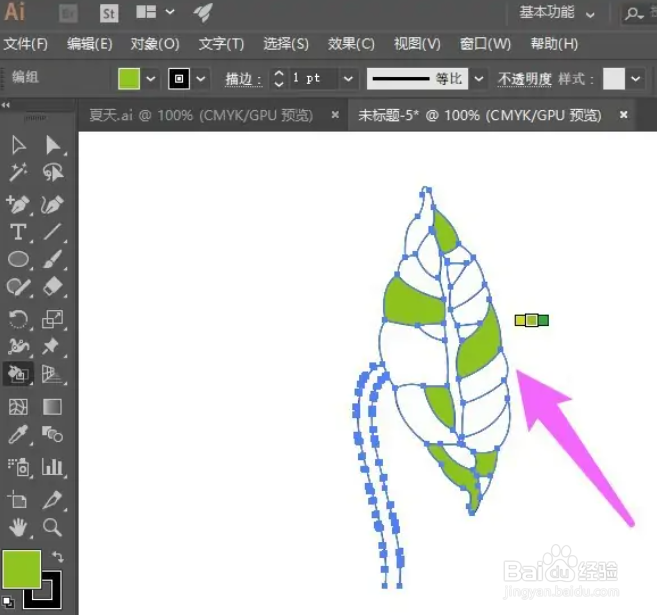657x615 pixels.
Task: Select the Ellipse tool
Action: (18, 259)
